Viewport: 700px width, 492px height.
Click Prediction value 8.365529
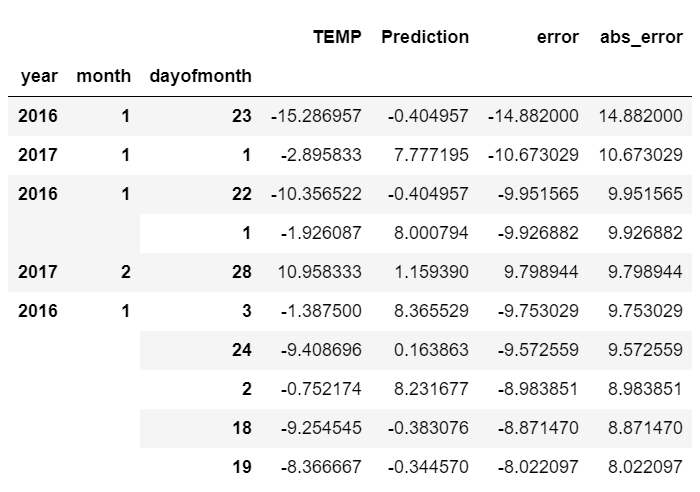click(431, 311)
